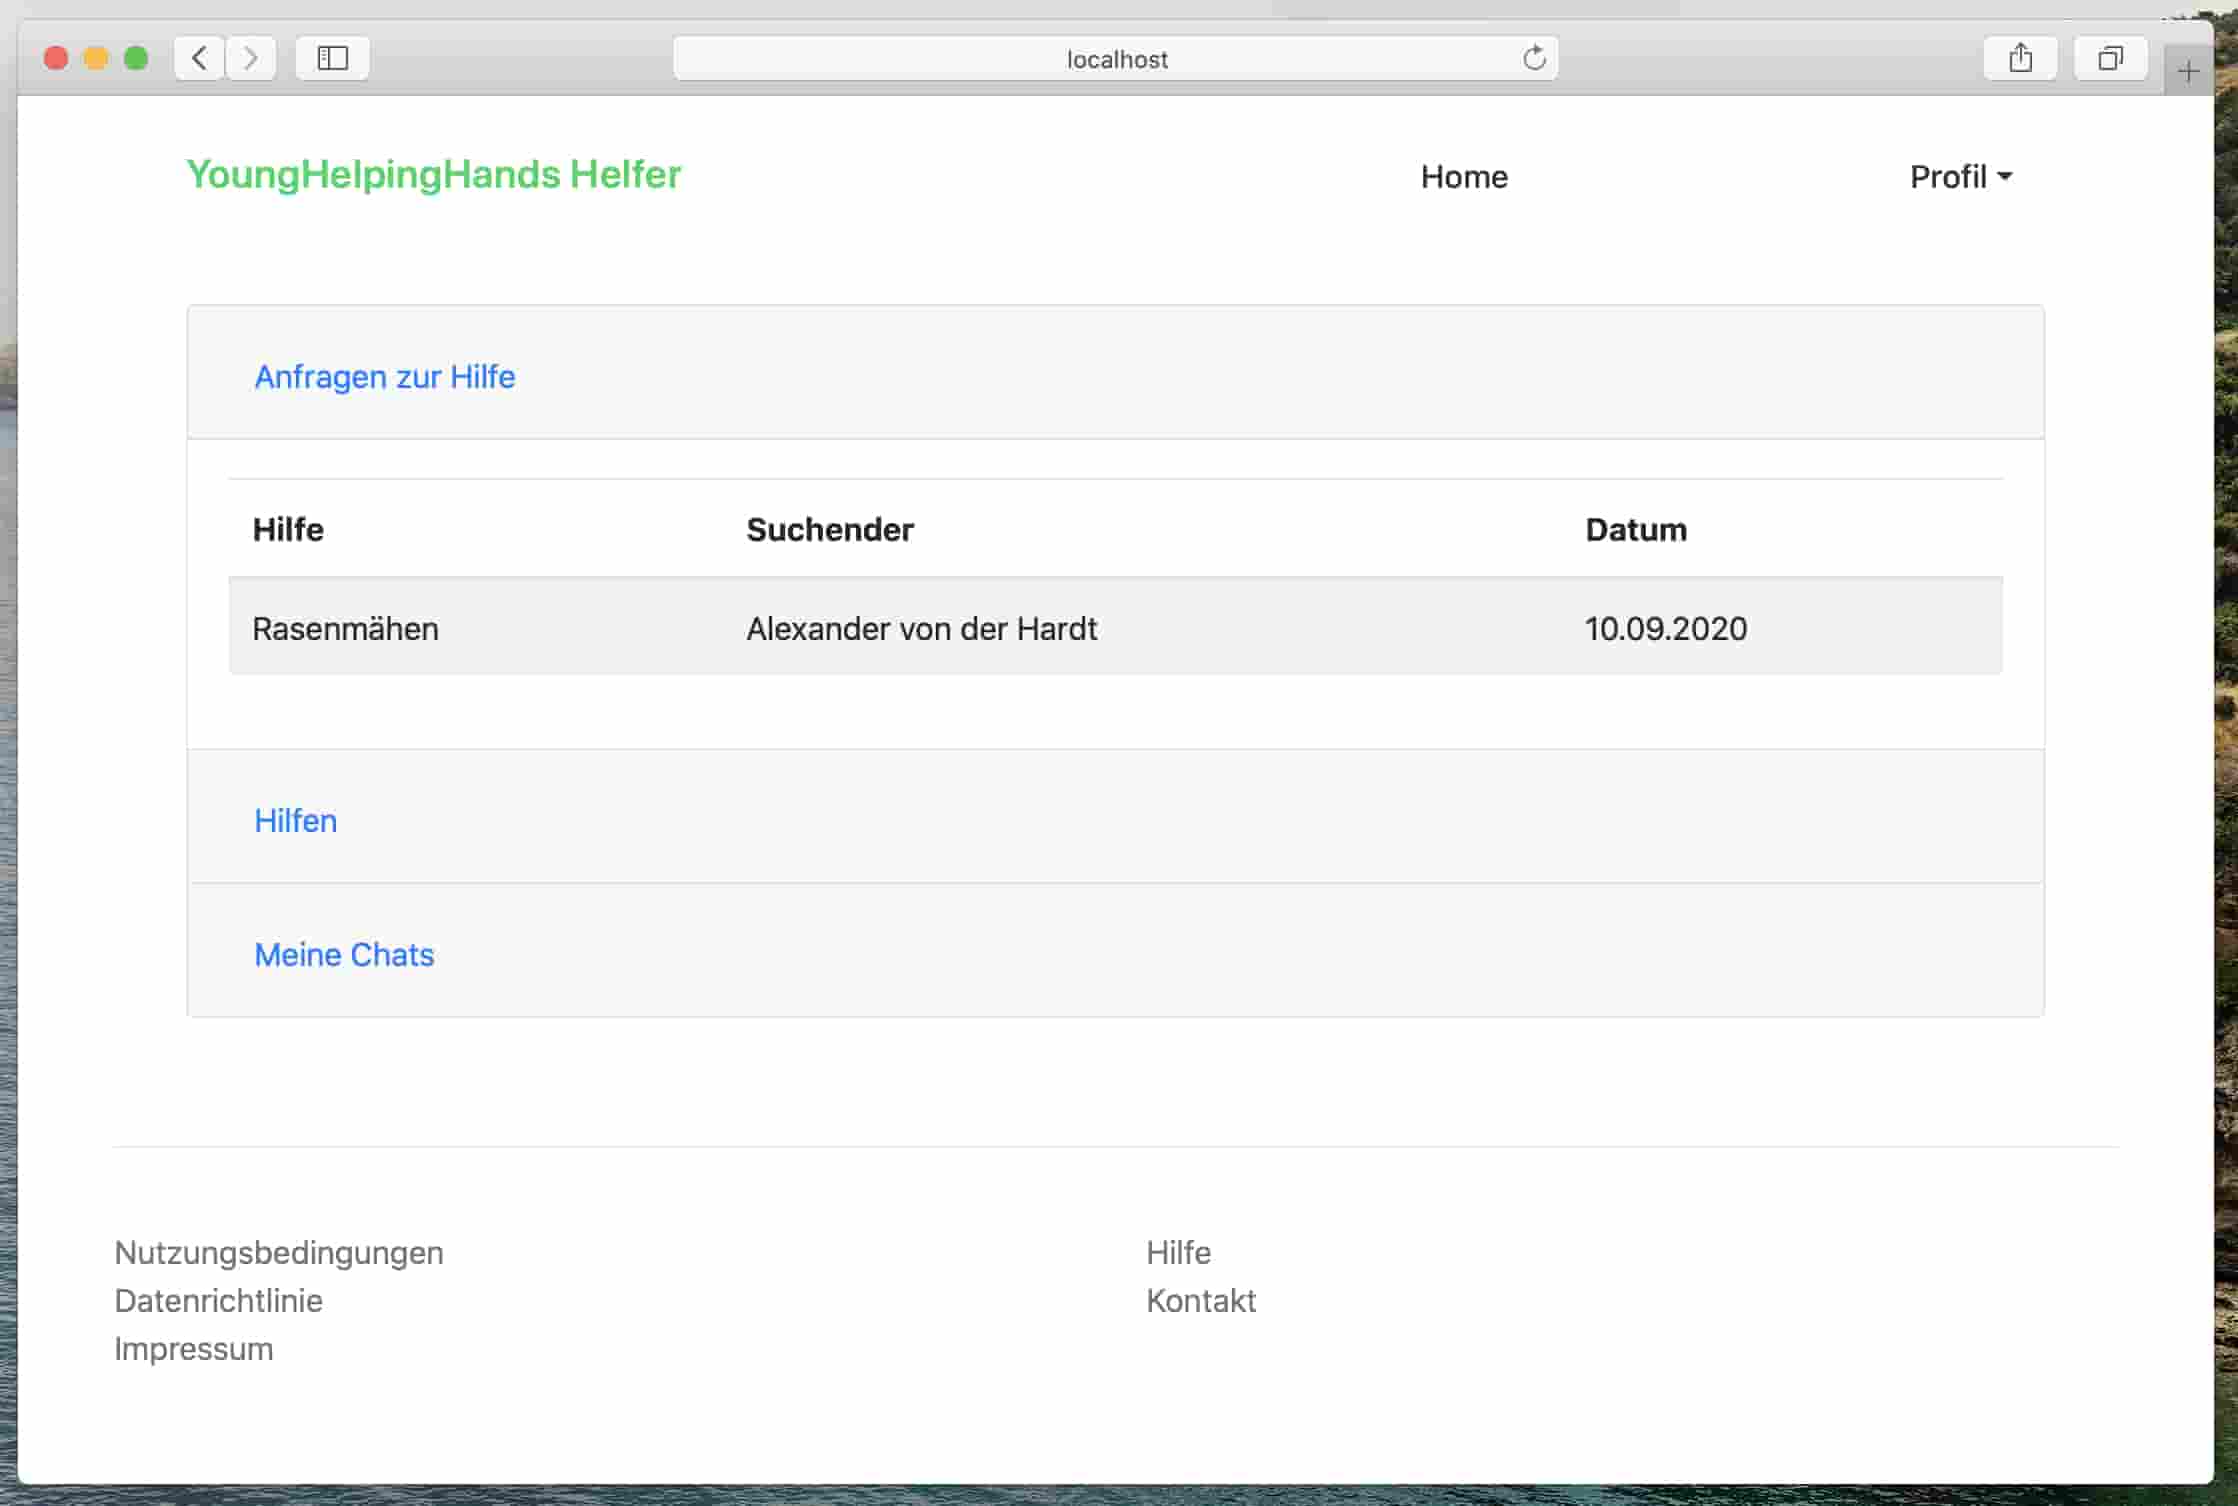
Task: Click the Safari forward arrow button
Action: coord(251,58)
